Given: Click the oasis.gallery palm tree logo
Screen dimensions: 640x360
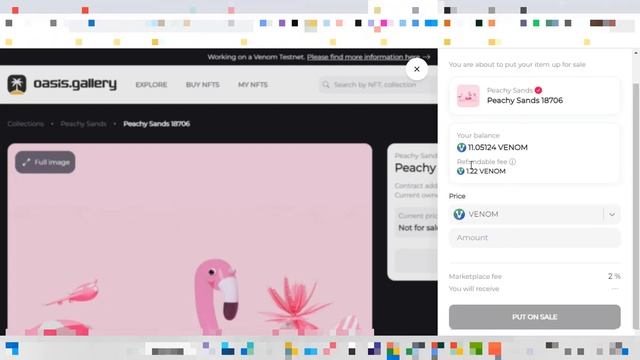Looking at the screenshot, I should pos(17,84).
